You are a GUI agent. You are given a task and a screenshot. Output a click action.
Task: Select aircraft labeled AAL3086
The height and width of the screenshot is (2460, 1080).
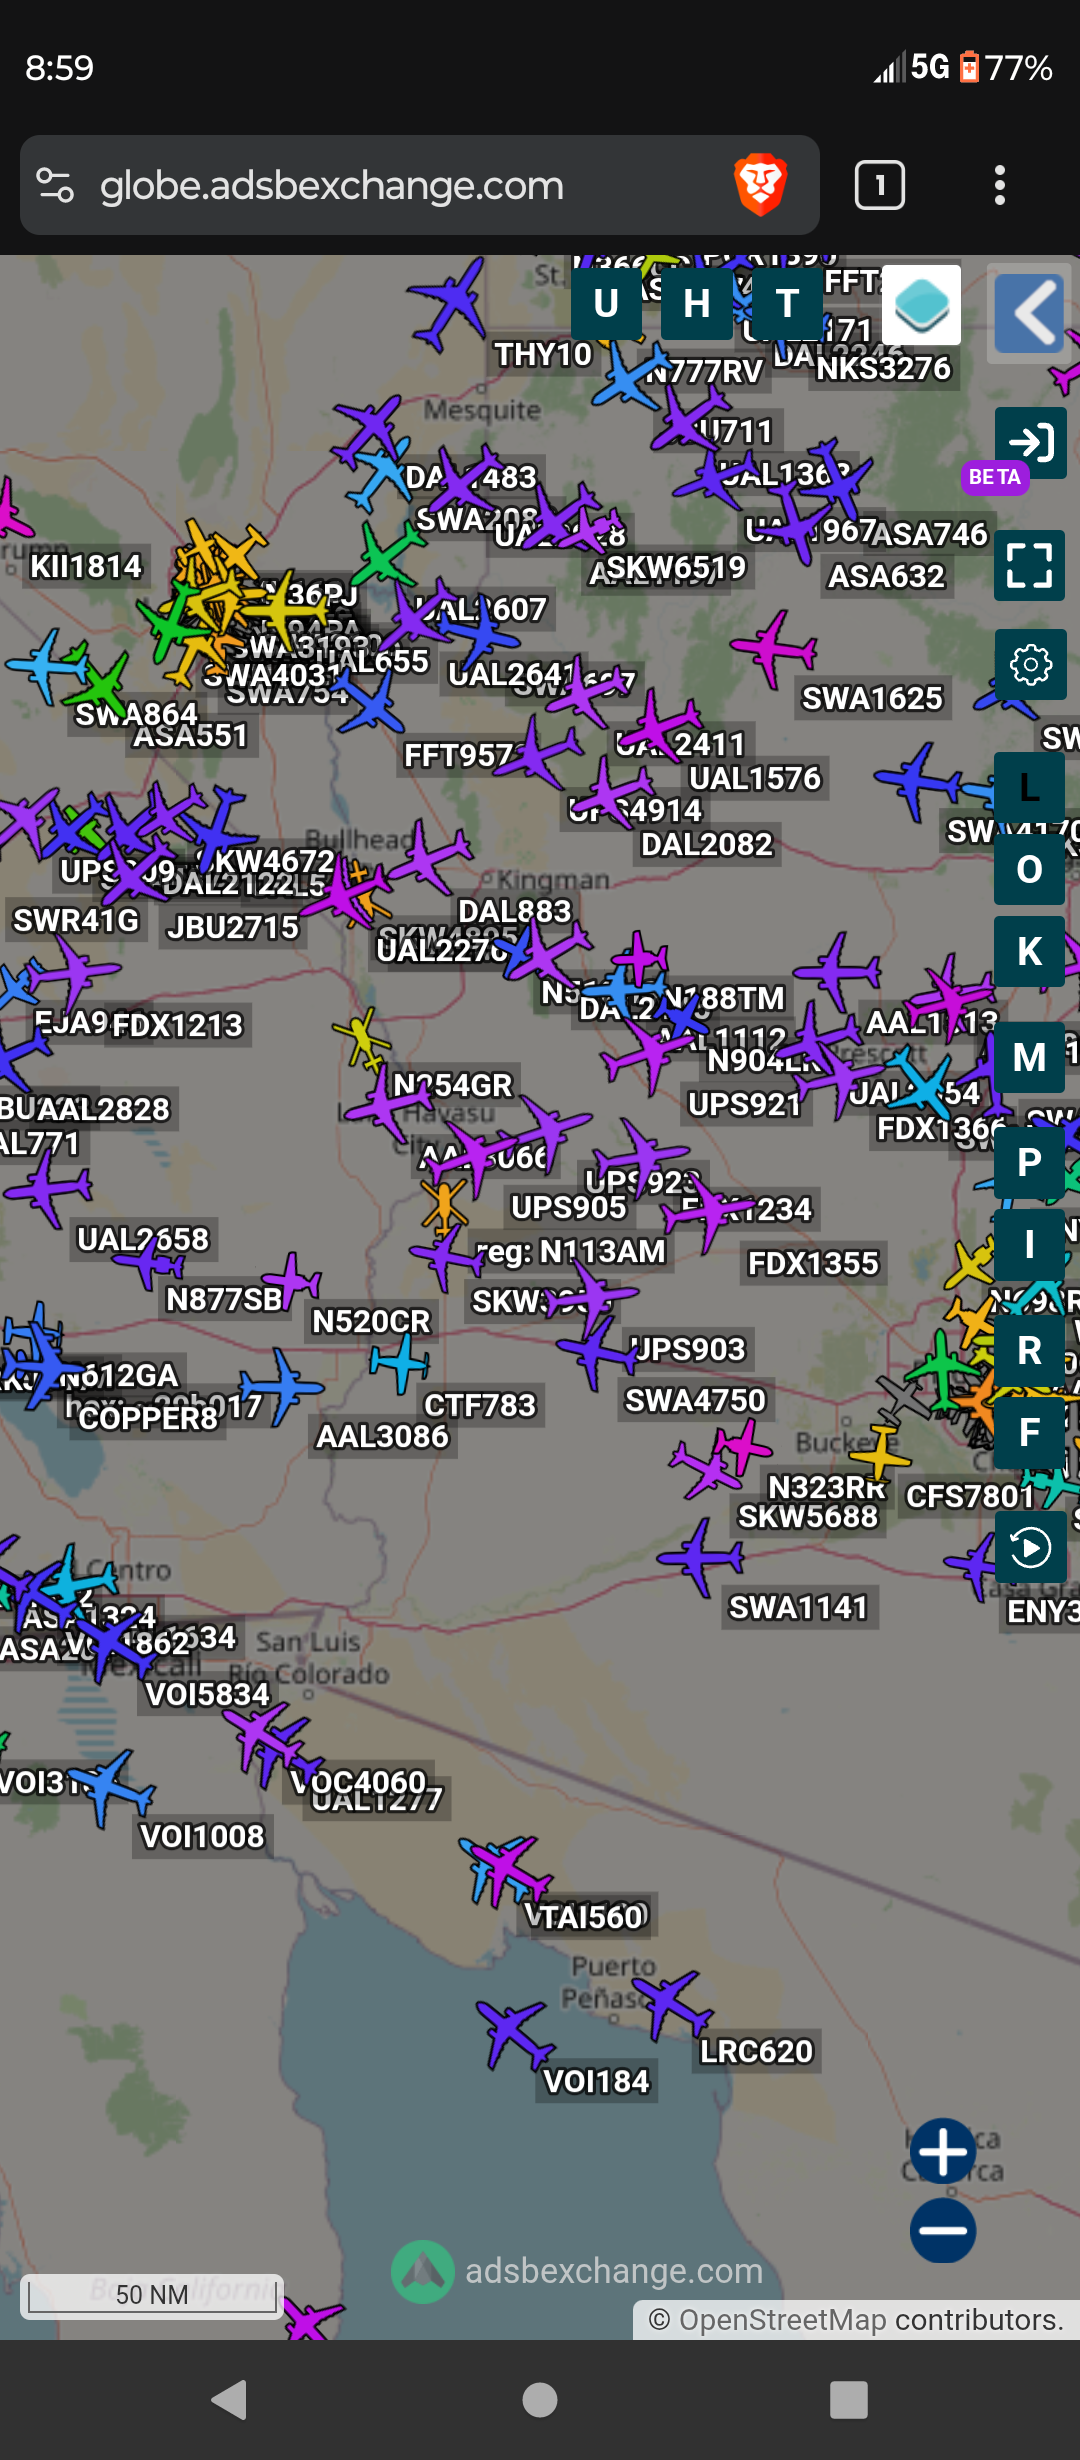pos(280,1386)
